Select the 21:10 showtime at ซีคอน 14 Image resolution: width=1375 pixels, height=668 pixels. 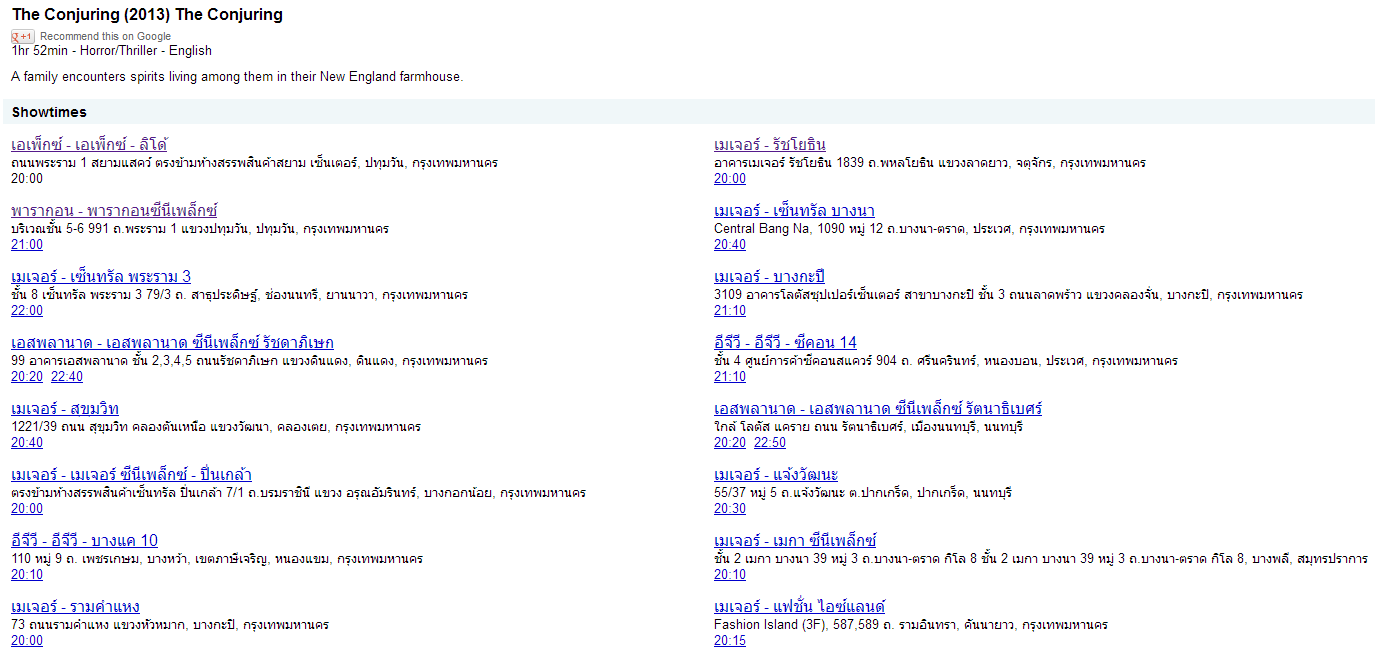pyautogui.click(x=730, y=376)
